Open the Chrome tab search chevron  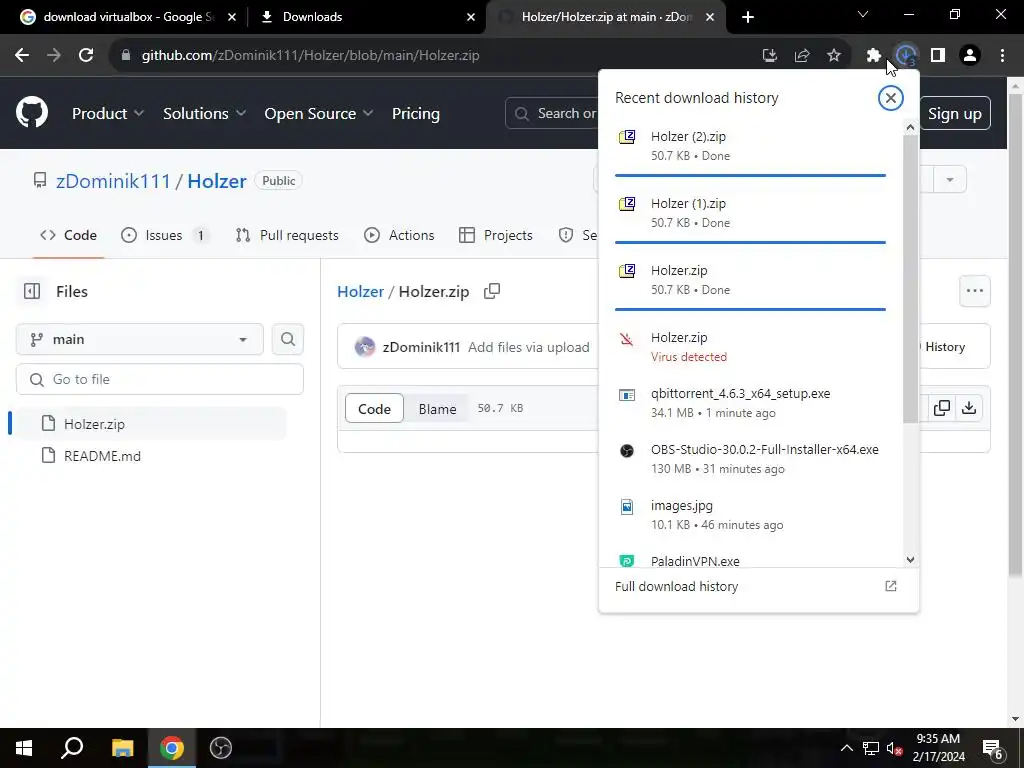pyautogui.click(x=863, y=15)
